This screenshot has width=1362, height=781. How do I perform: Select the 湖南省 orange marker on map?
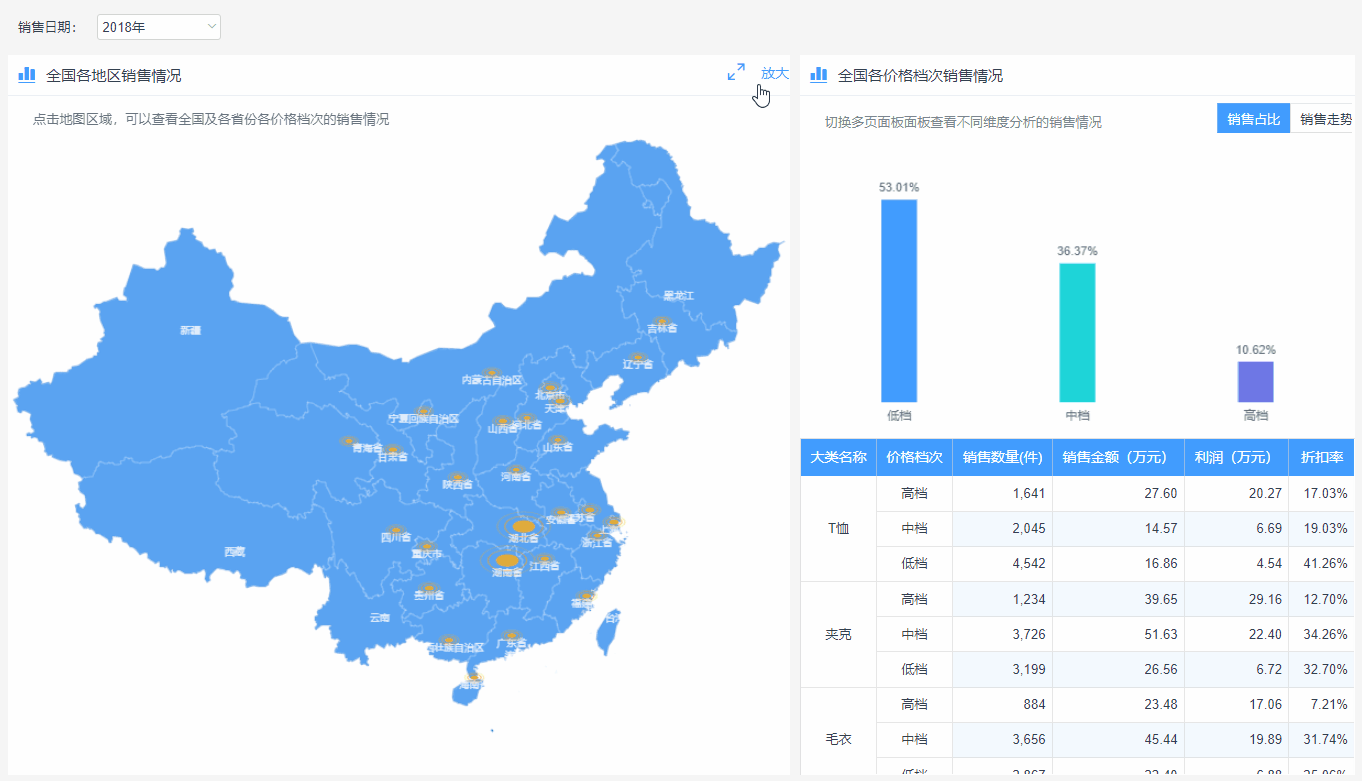click(507, 561)
